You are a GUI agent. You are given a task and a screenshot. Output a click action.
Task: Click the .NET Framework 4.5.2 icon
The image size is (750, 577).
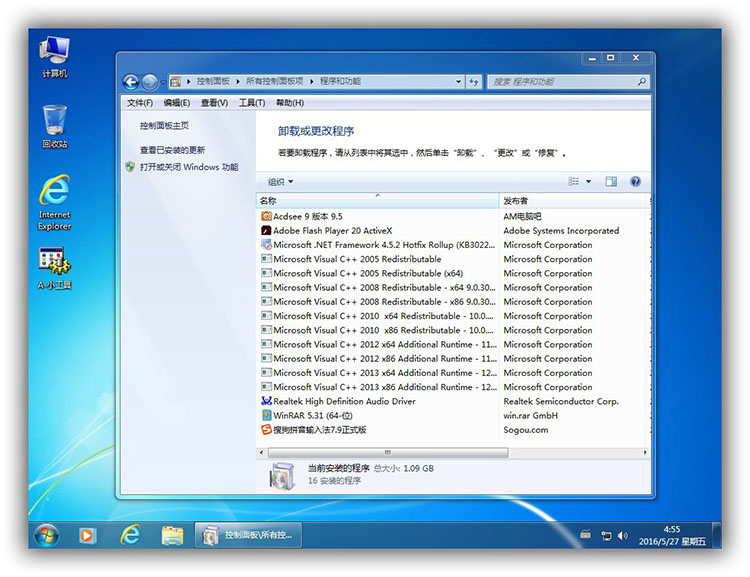point(266,244)
